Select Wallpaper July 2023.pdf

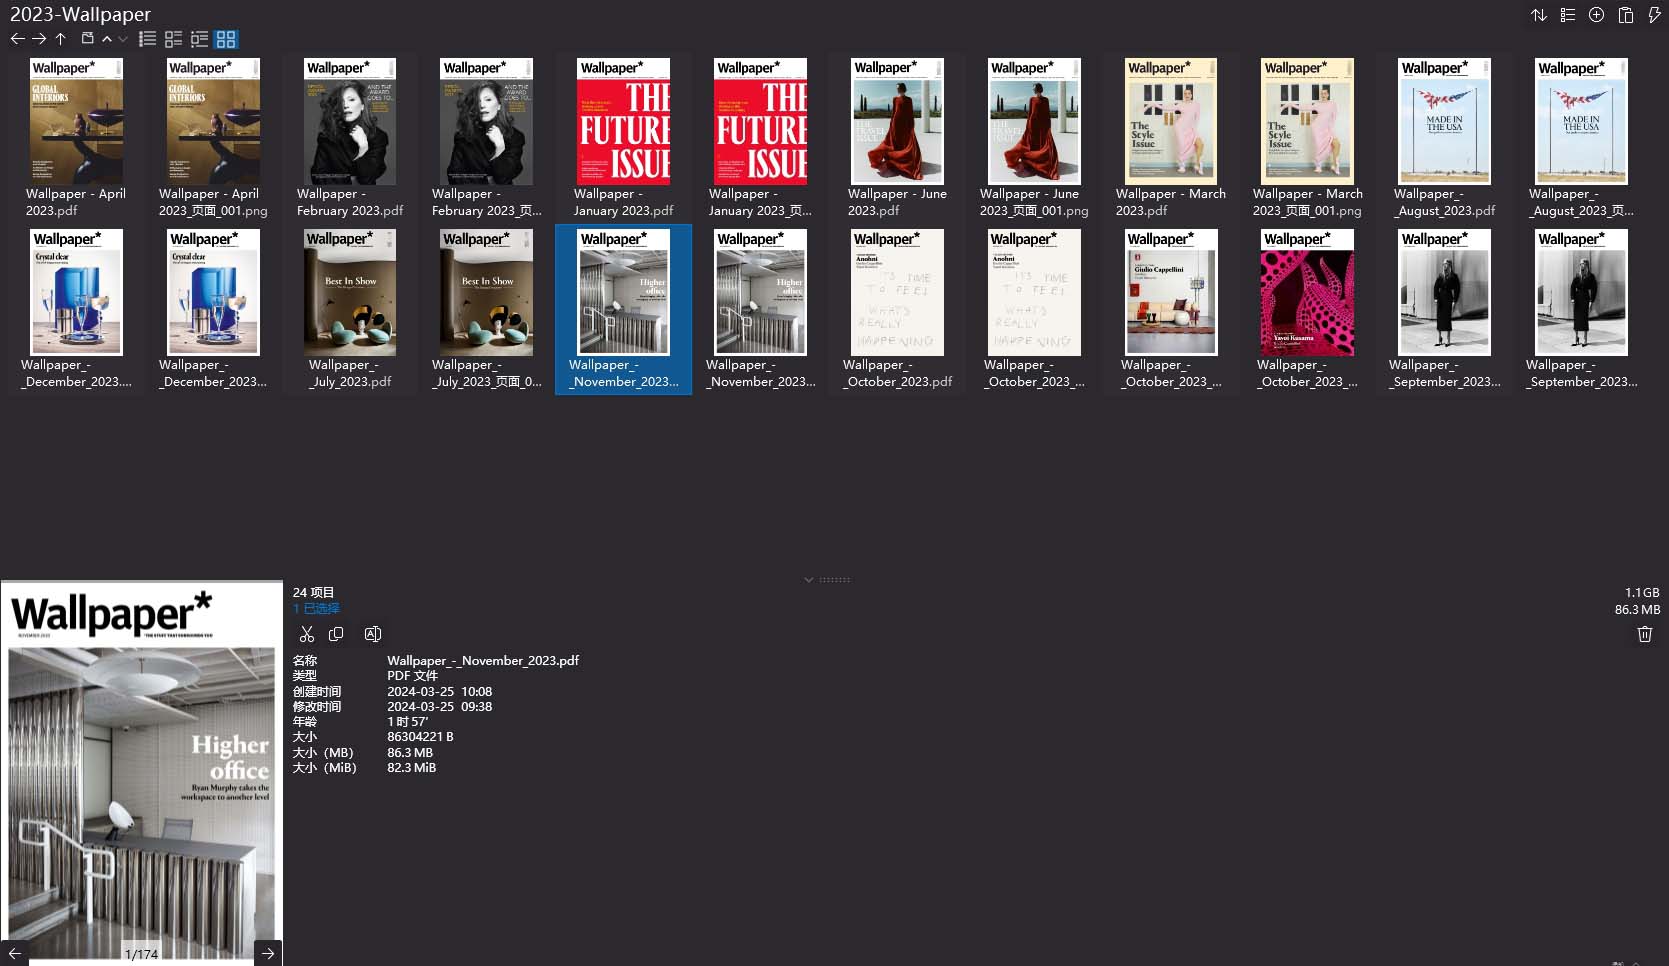point(350,309)
